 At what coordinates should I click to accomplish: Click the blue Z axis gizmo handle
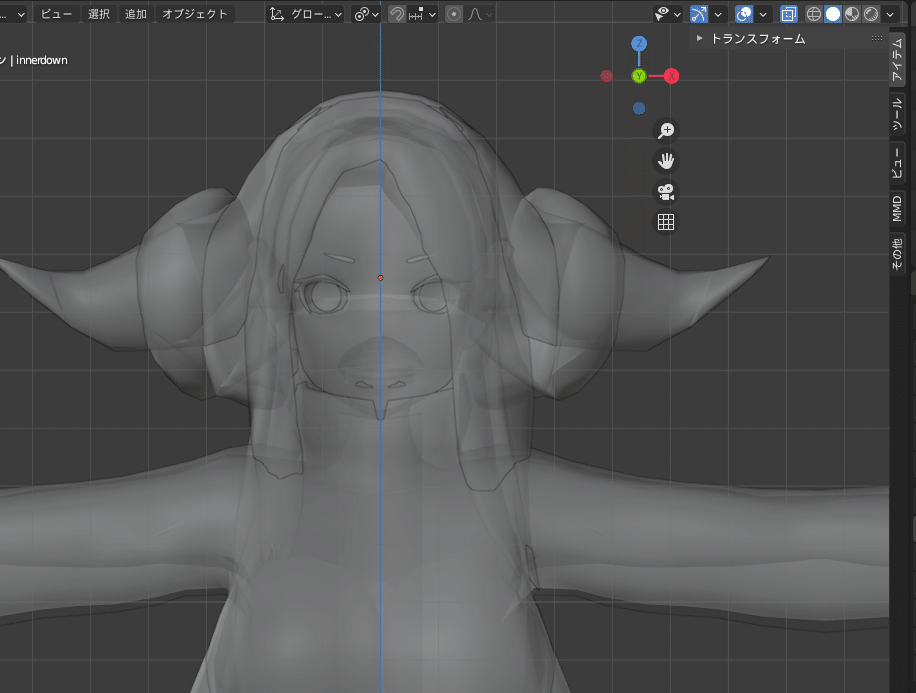tap(639, 43)
